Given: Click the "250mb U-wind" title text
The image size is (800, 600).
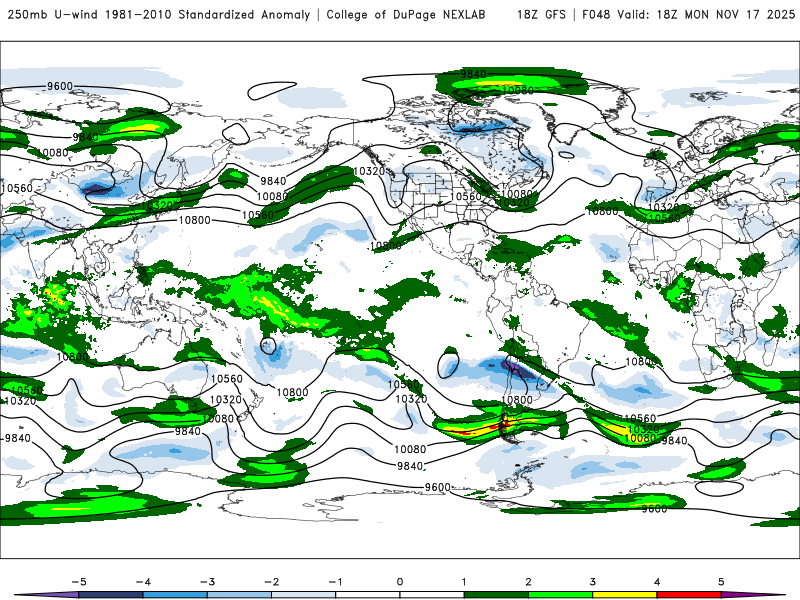Looking at the screenshot, I should coord(53,14).
